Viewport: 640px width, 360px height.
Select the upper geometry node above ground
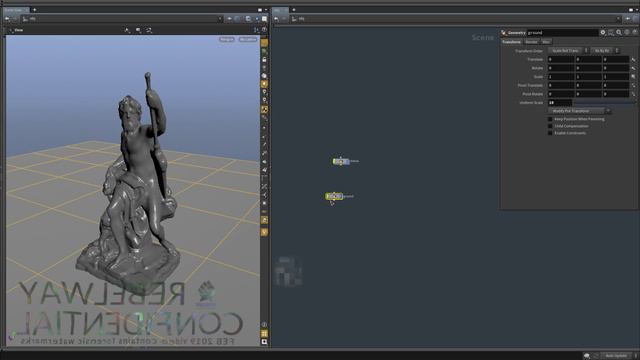341,161
